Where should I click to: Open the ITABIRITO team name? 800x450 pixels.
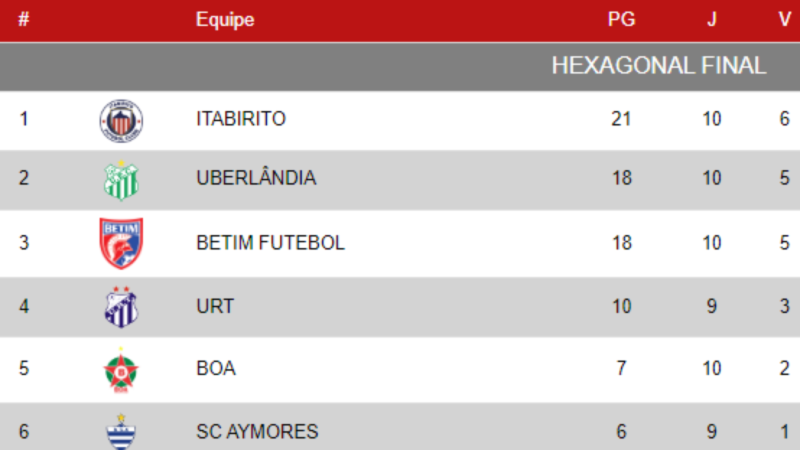pyautogui.click(x=241, y=119)
